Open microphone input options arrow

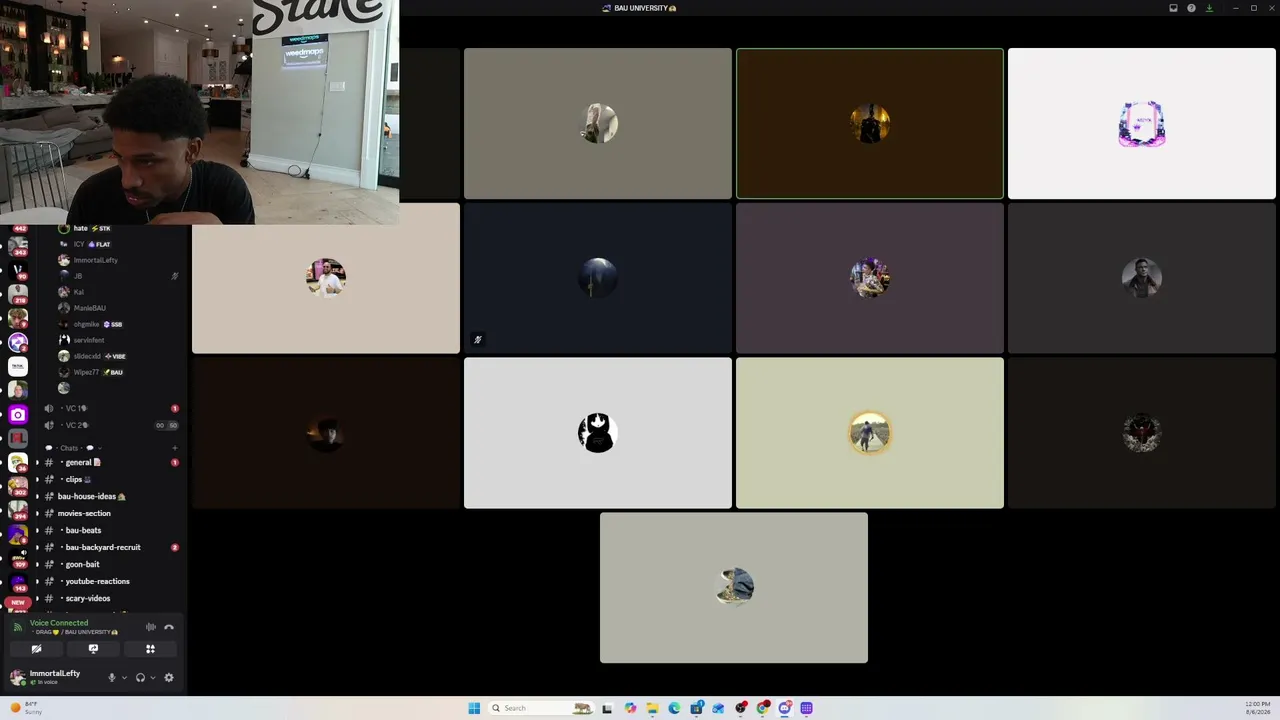[x=124, y=677]
